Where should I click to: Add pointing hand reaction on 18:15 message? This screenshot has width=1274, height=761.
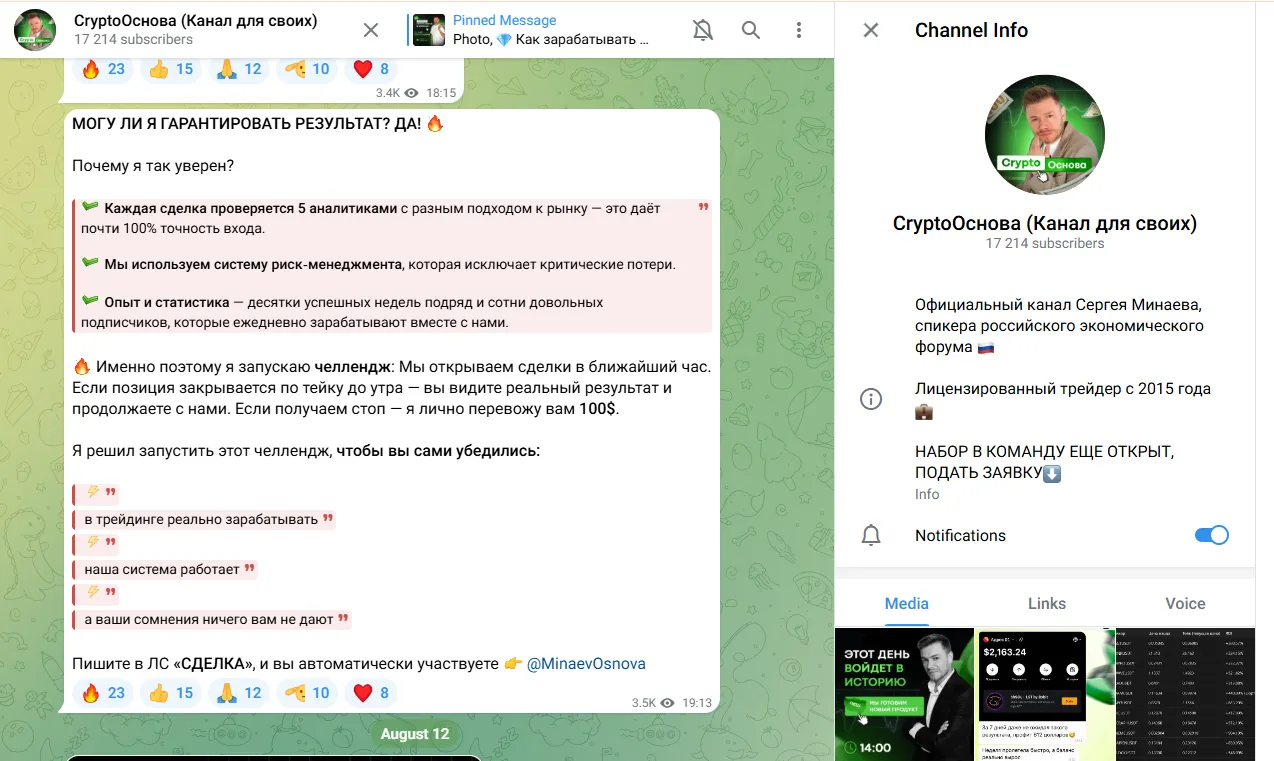click(x=307, y=69)
